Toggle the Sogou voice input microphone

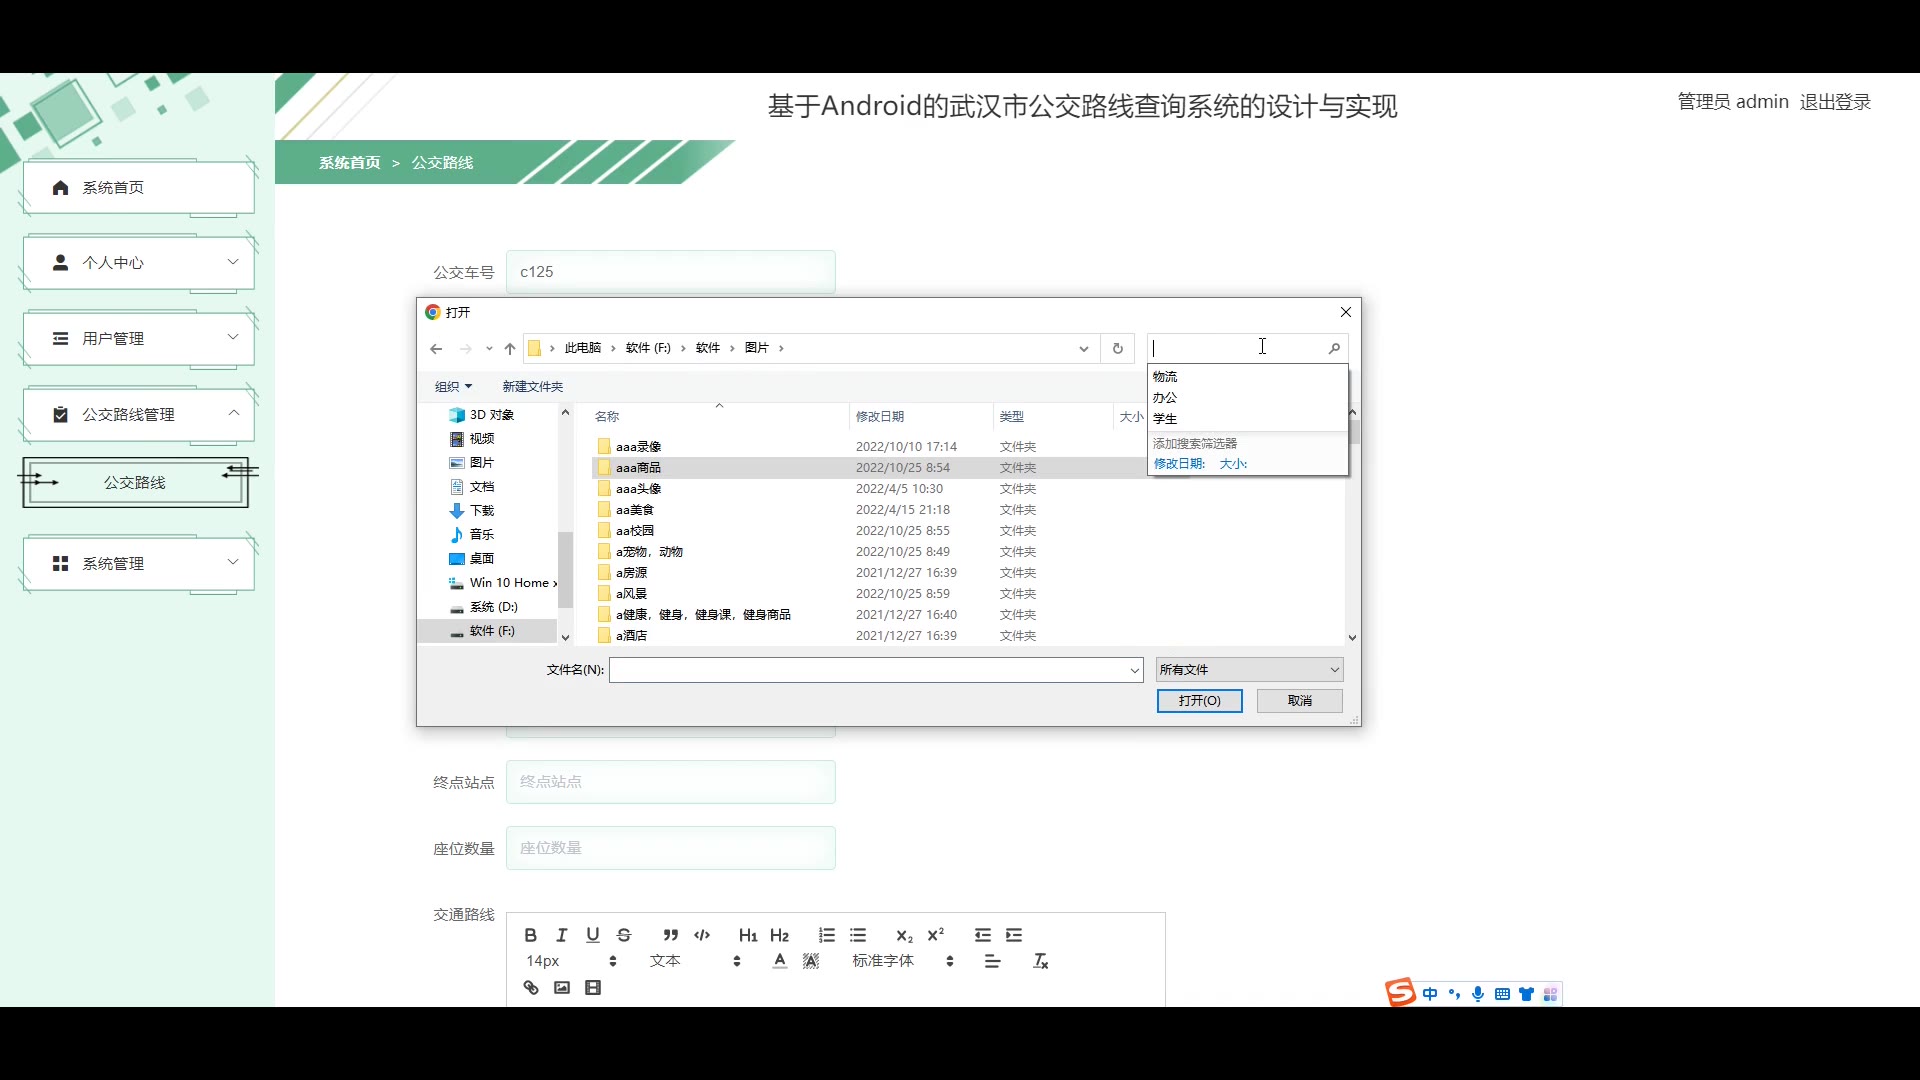coord(1478,994)
